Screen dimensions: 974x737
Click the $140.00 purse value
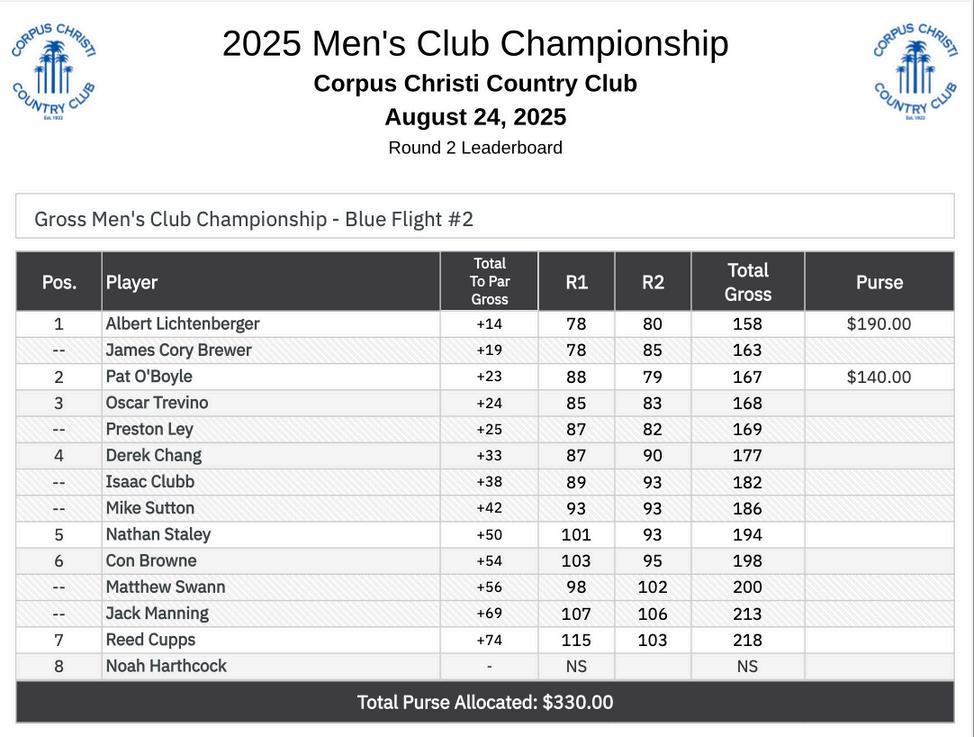(x=879, y=377)
